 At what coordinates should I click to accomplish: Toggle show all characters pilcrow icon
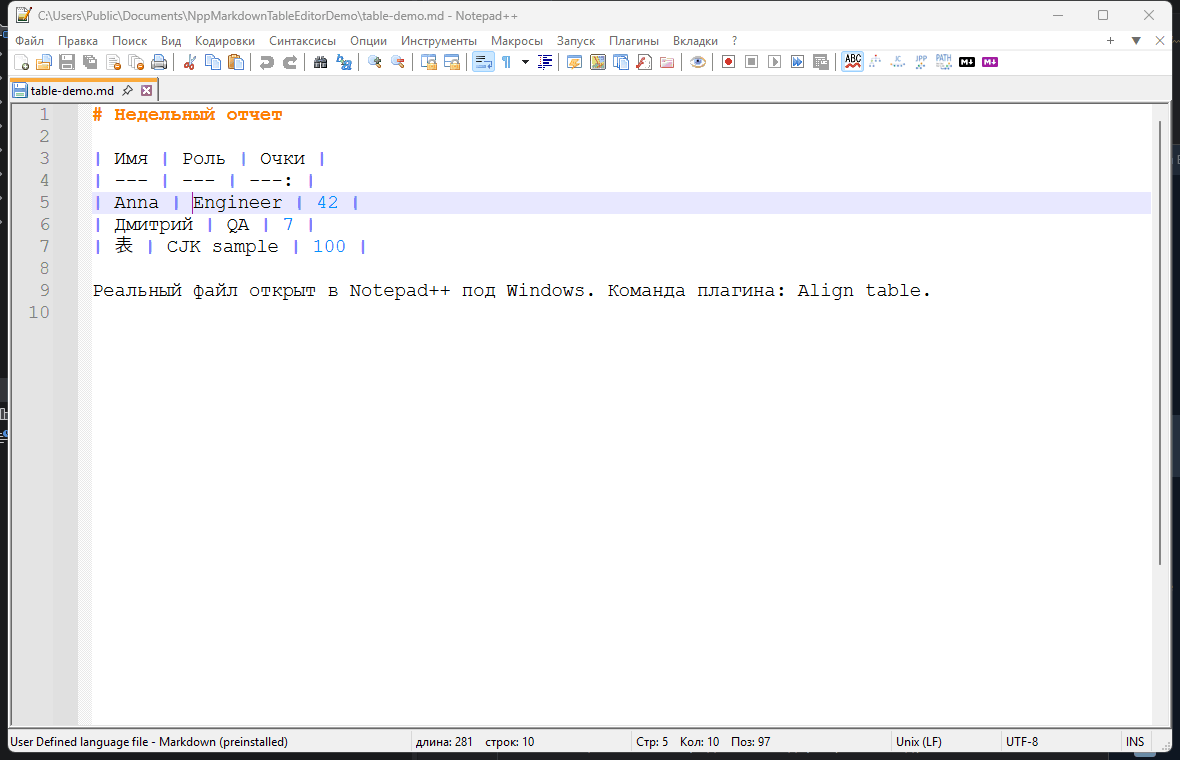[506, 62]
